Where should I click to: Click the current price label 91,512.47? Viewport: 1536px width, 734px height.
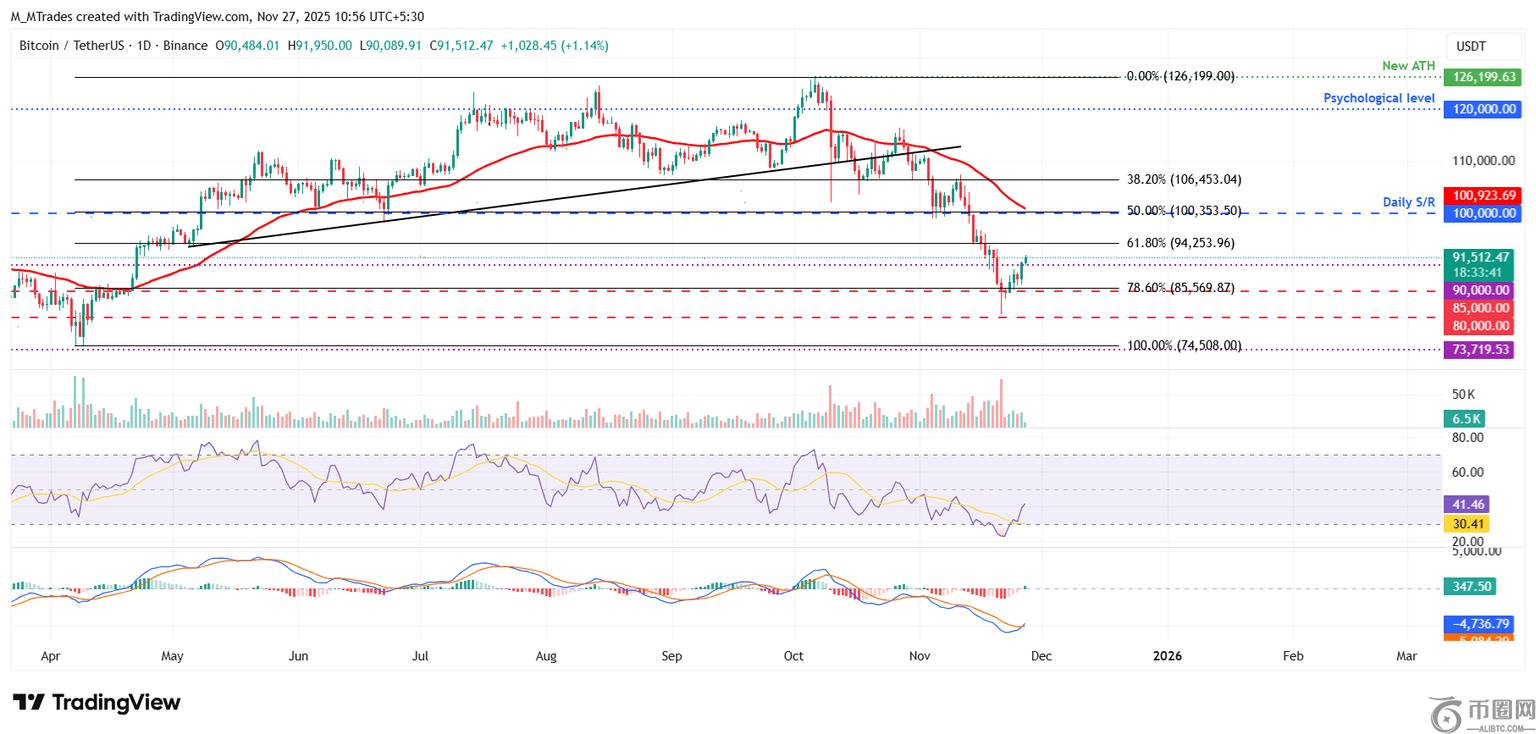click(x=1478, y=257)
